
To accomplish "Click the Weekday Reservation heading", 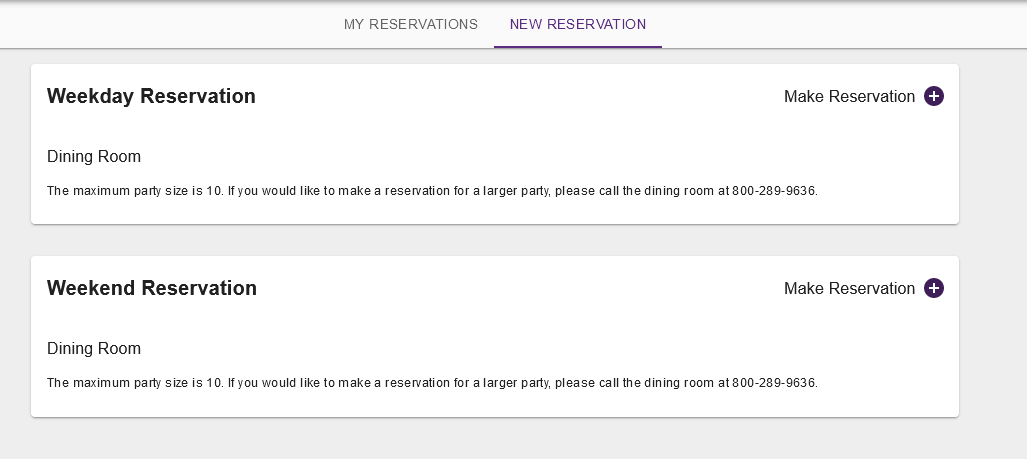I will click(151, 96).
